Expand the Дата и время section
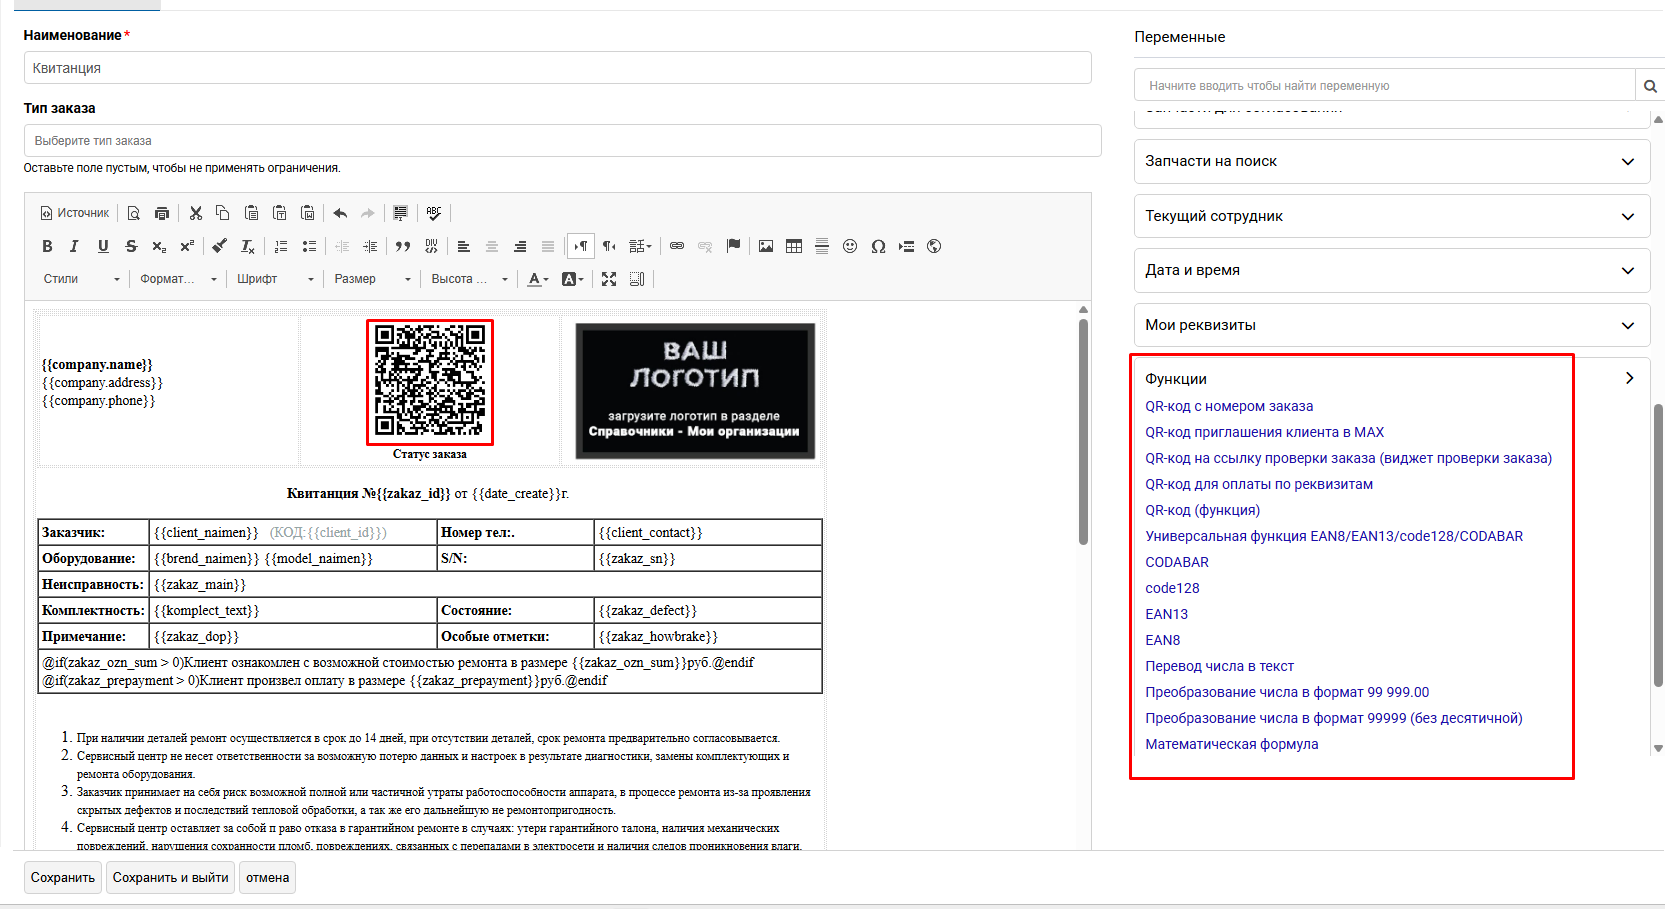Image resolution: width=1665 pixels, height=909 pixels. coord(1392,270)
